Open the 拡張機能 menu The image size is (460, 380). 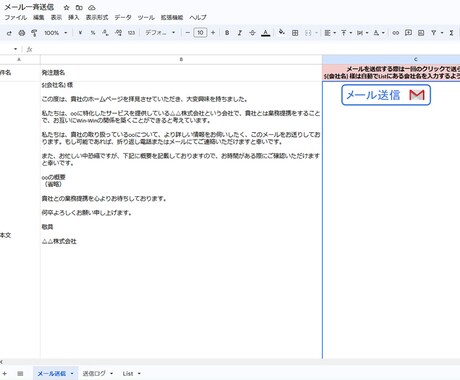coord(172,17)
